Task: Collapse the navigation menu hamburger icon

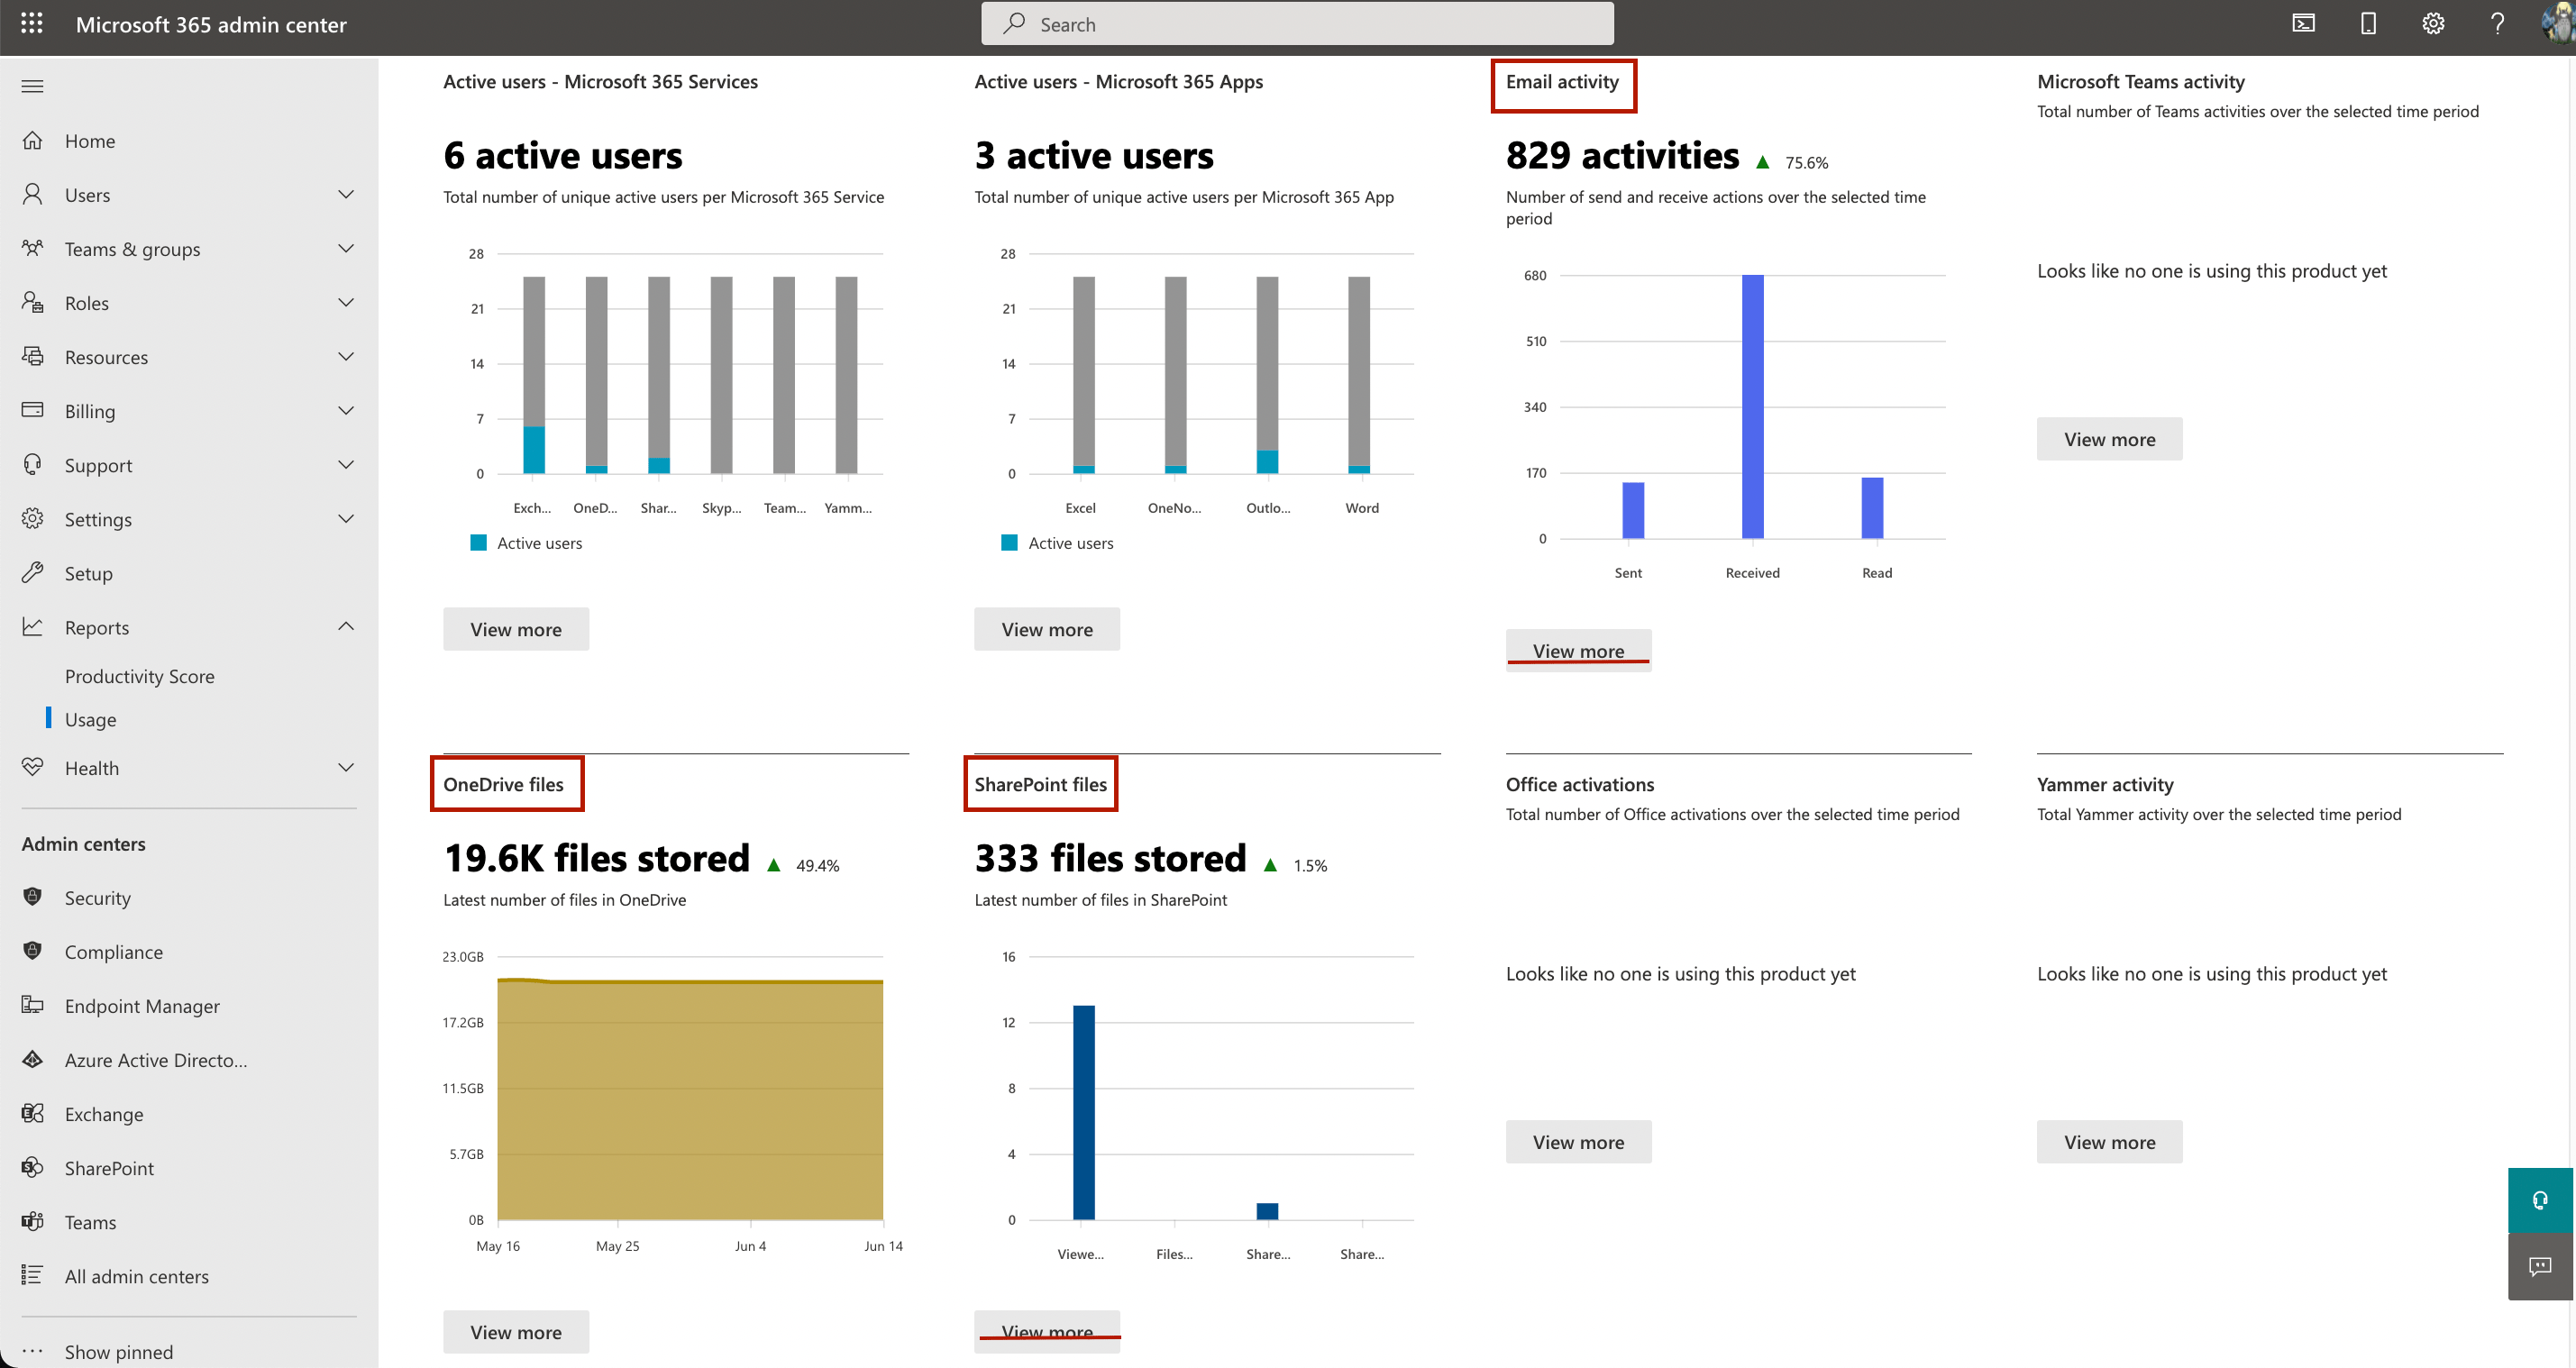Action: 32,86
